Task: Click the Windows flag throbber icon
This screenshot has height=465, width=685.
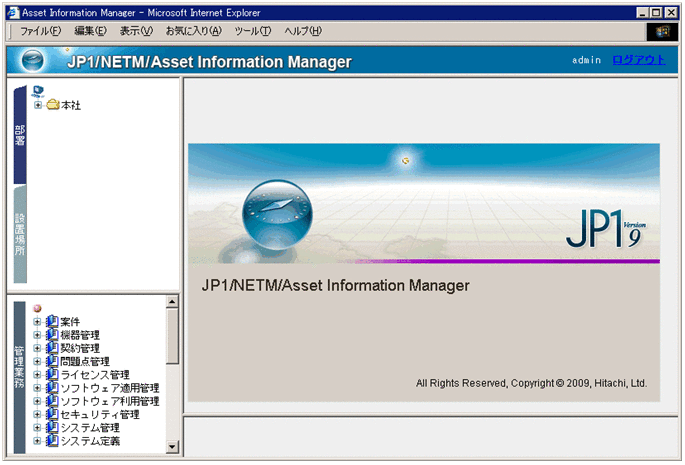Action: point(662,31)
